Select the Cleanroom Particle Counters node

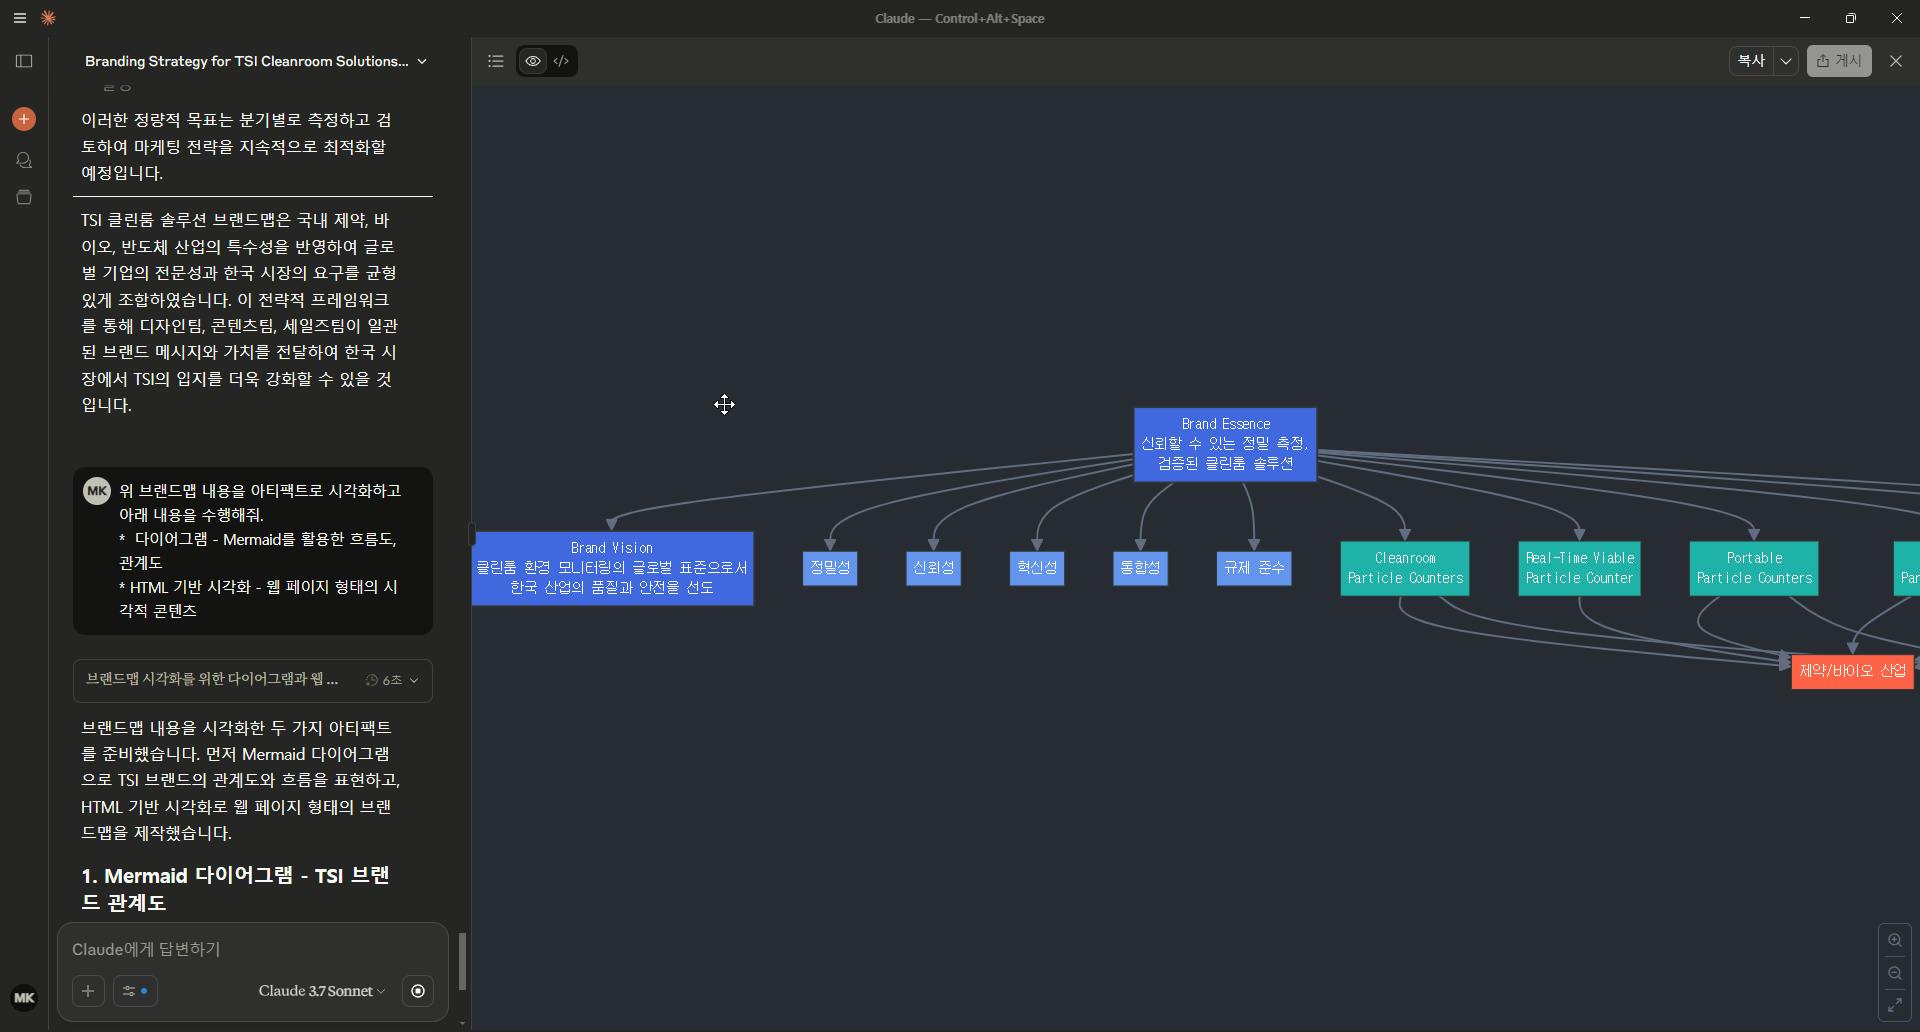[1405, 568]
